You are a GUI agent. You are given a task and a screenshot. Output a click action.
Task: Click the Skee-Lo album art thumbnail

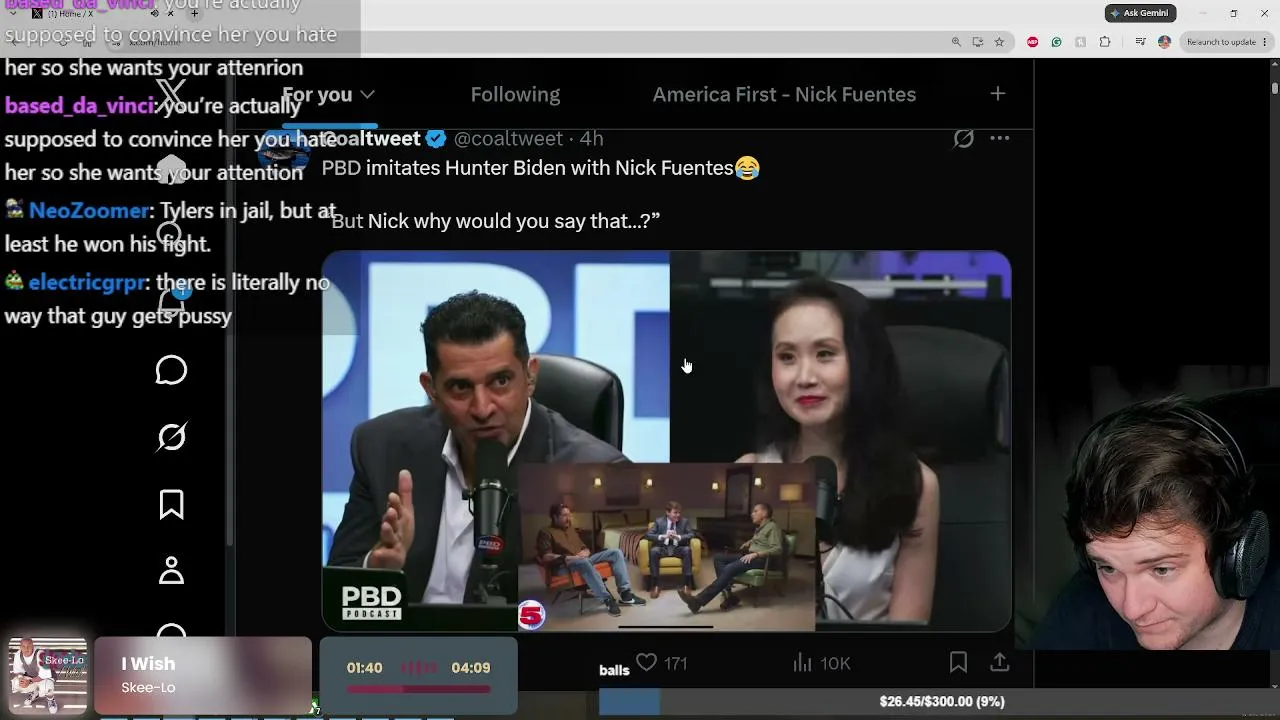pyautogui.click(x=47, y=675)
